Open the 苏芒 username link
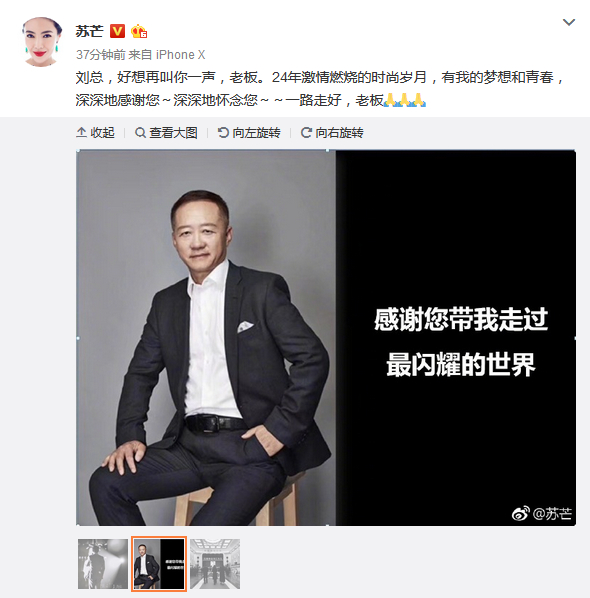 89,31
